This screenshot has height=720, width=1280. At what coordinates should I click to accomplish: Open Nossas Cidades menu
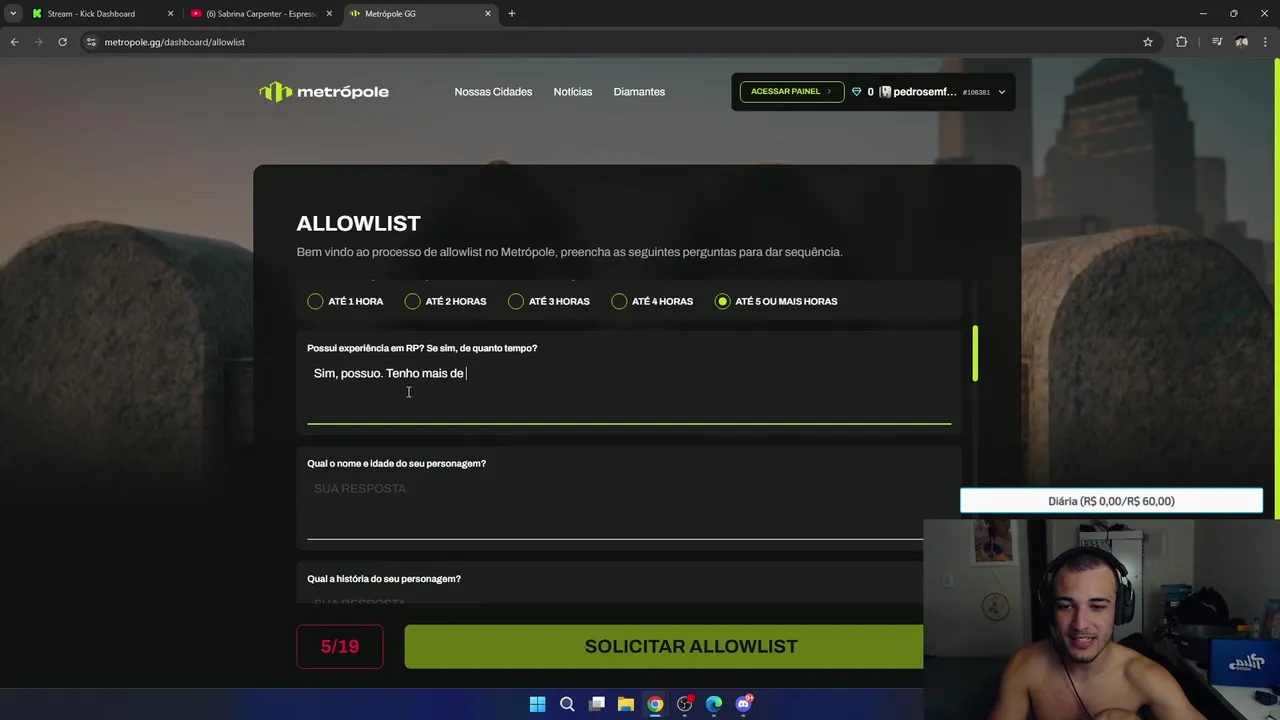pyautogui.click(x=493, y=92)
